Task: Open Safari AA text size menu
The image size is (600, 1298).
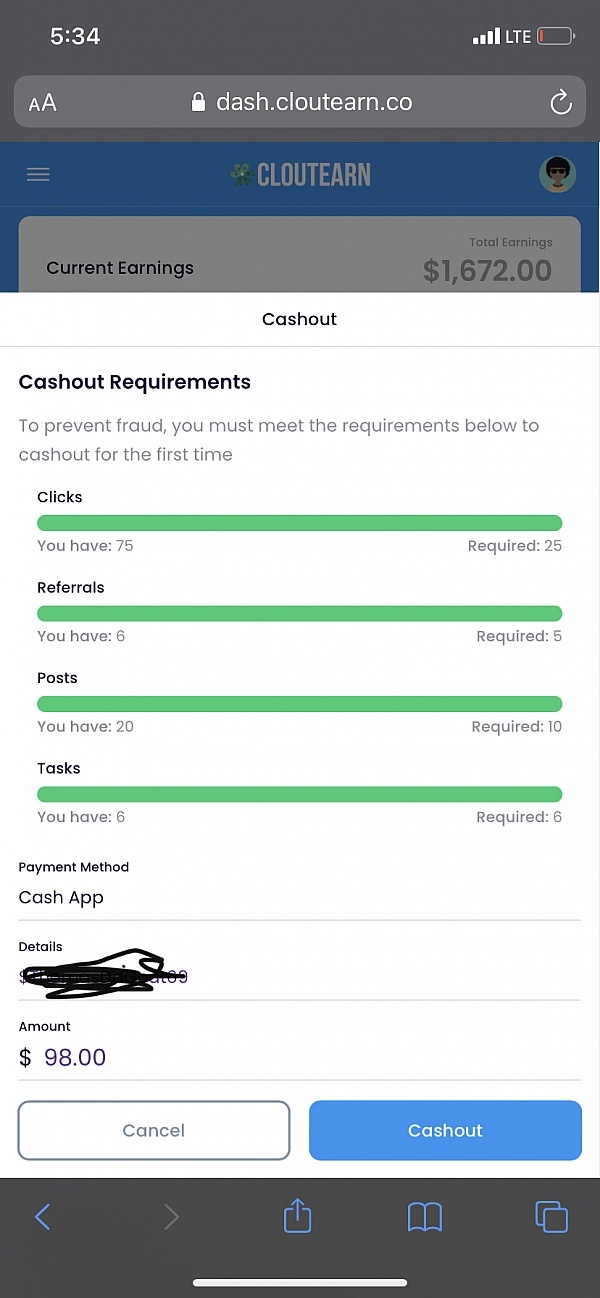Action: [43, 103]
